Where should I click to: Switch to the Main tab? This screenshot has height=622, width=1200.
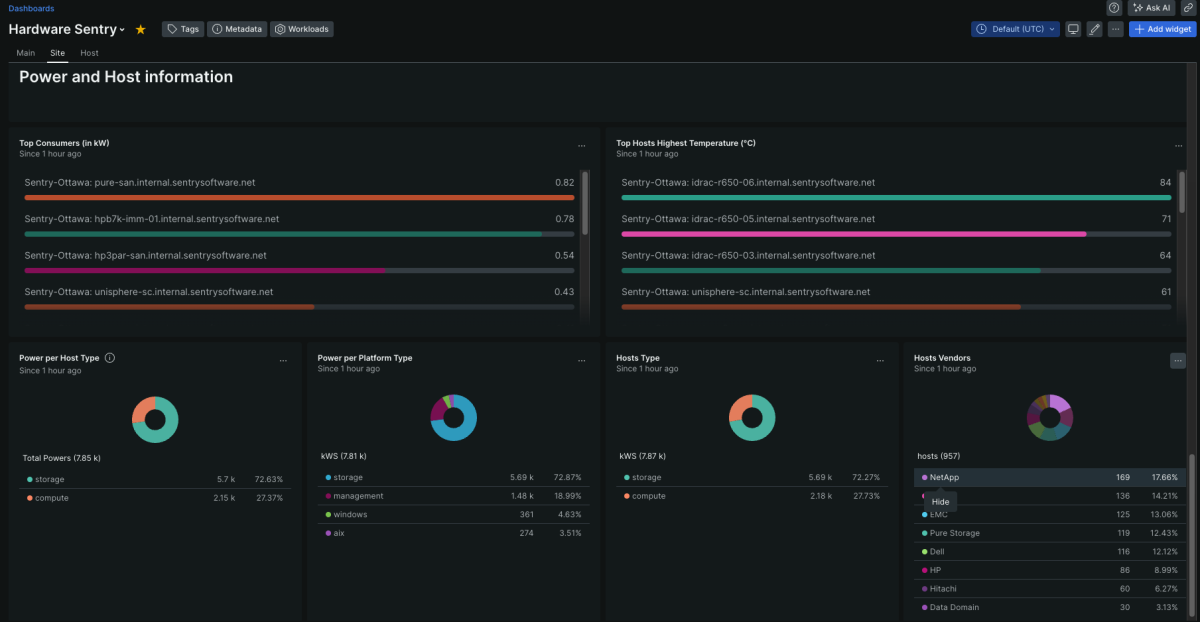(x=24, y=53)
